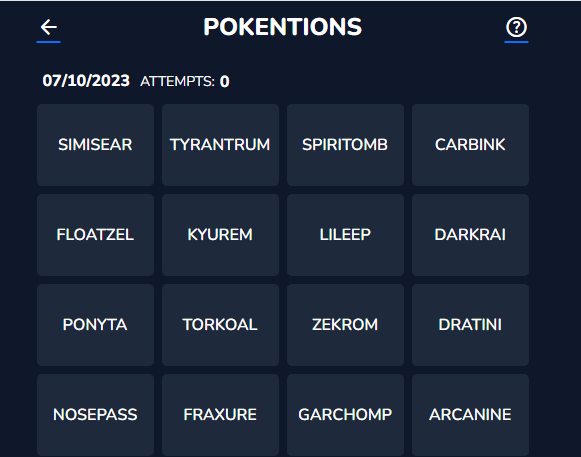The image size is (581, 457).
Task: Pick the SPIRITOMB tile
Action: [345, 145]
